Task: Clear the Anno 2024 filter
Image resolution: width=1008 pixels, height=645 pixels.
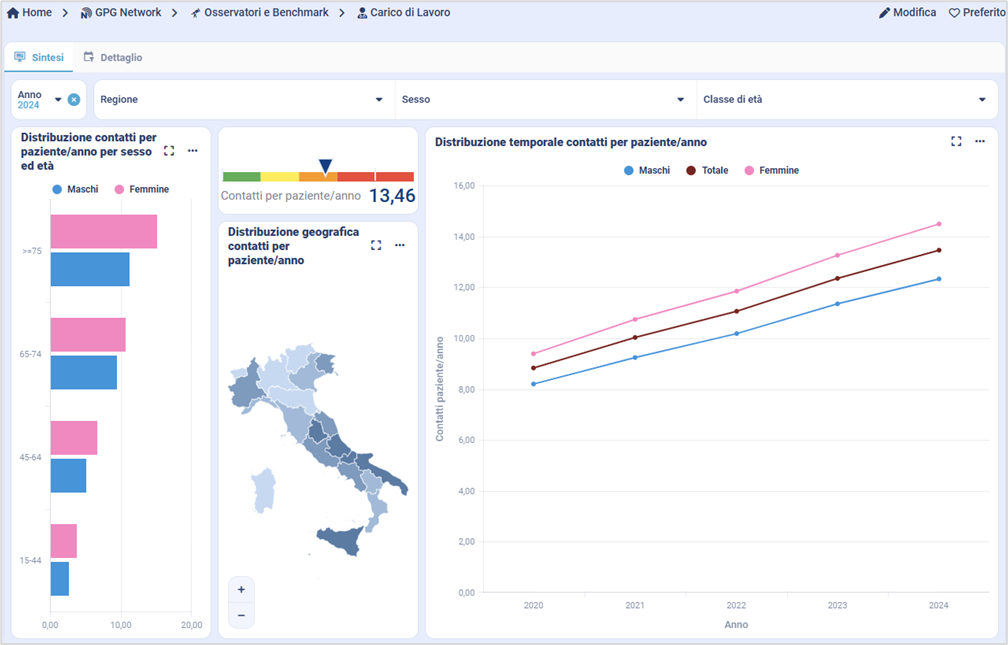Action: pyautogui.click(x=74, y=100)
